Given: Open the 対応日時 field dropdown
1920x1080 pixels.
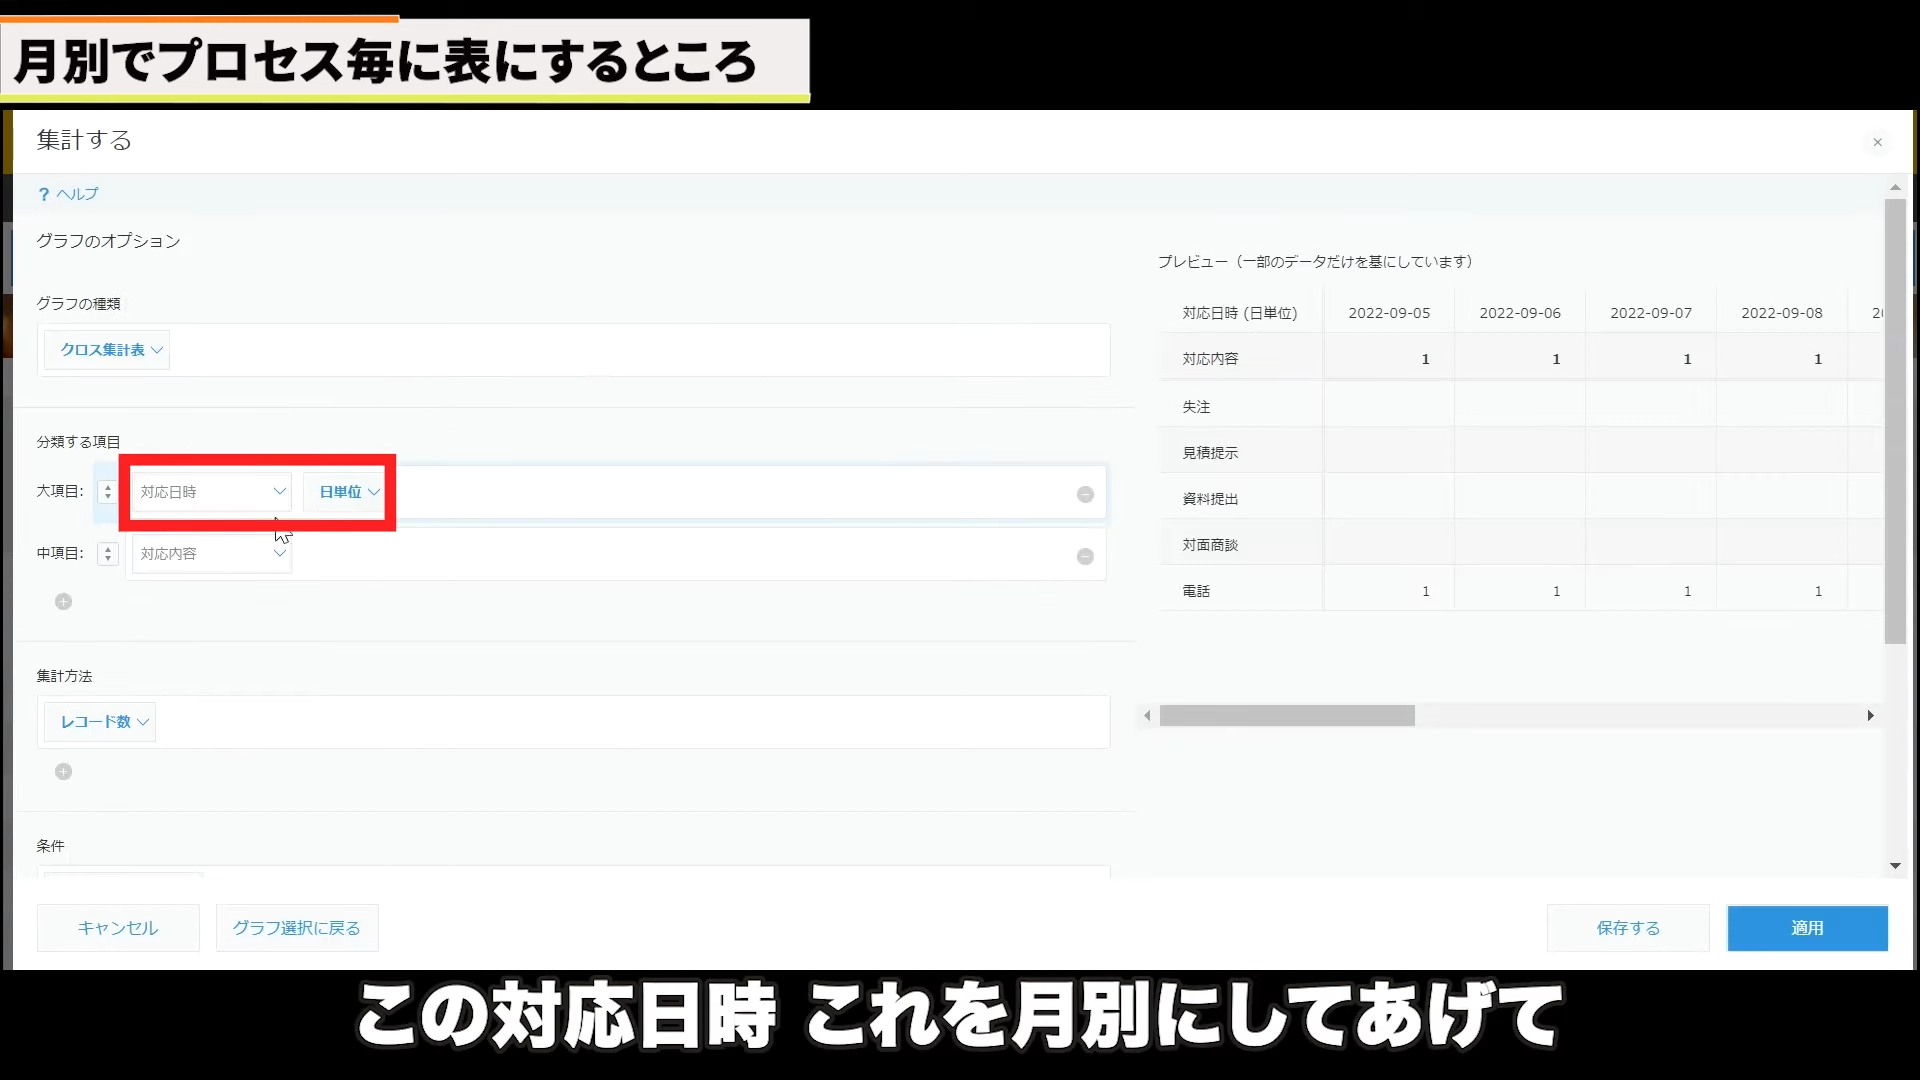Looking at the screenshot, I should click(x=212, y=492).
